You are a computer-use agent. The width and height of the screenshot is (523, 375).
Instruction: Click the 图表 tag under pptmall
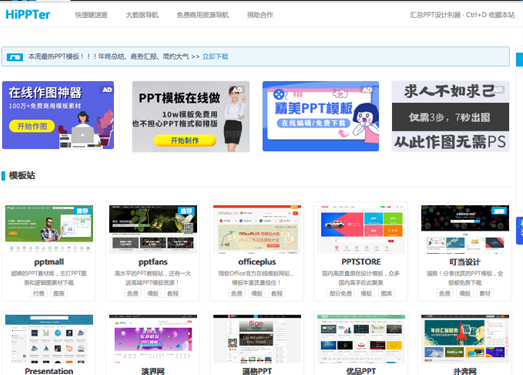coord(59,293)
